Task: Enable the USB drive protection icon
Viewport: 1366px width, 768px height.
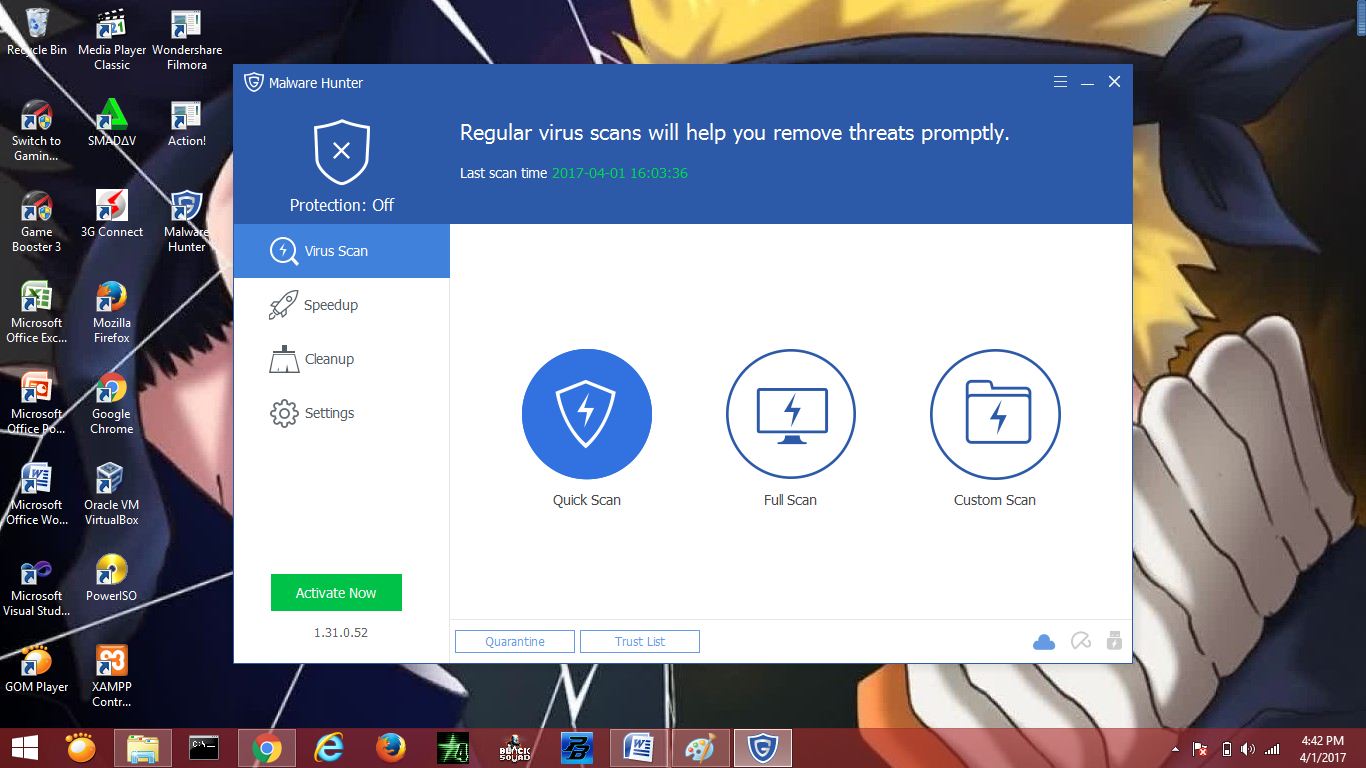Action: coord(1113,641)
